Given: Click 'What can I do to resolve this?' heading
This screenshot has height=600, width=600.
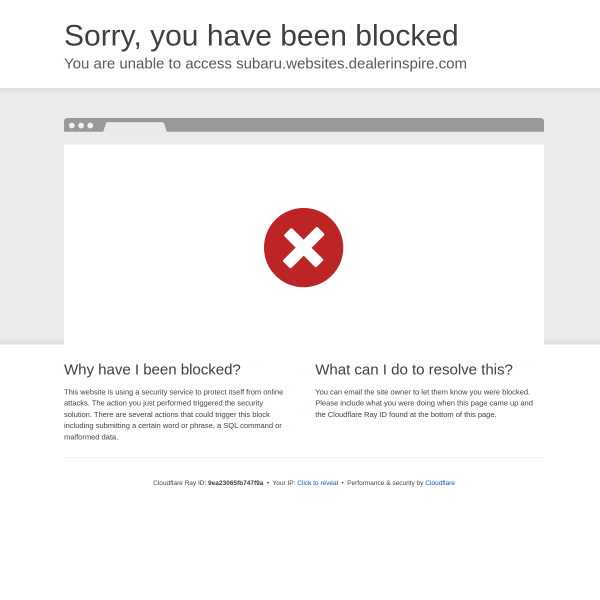Looking at the screenshot, I should tap(414, 369).
